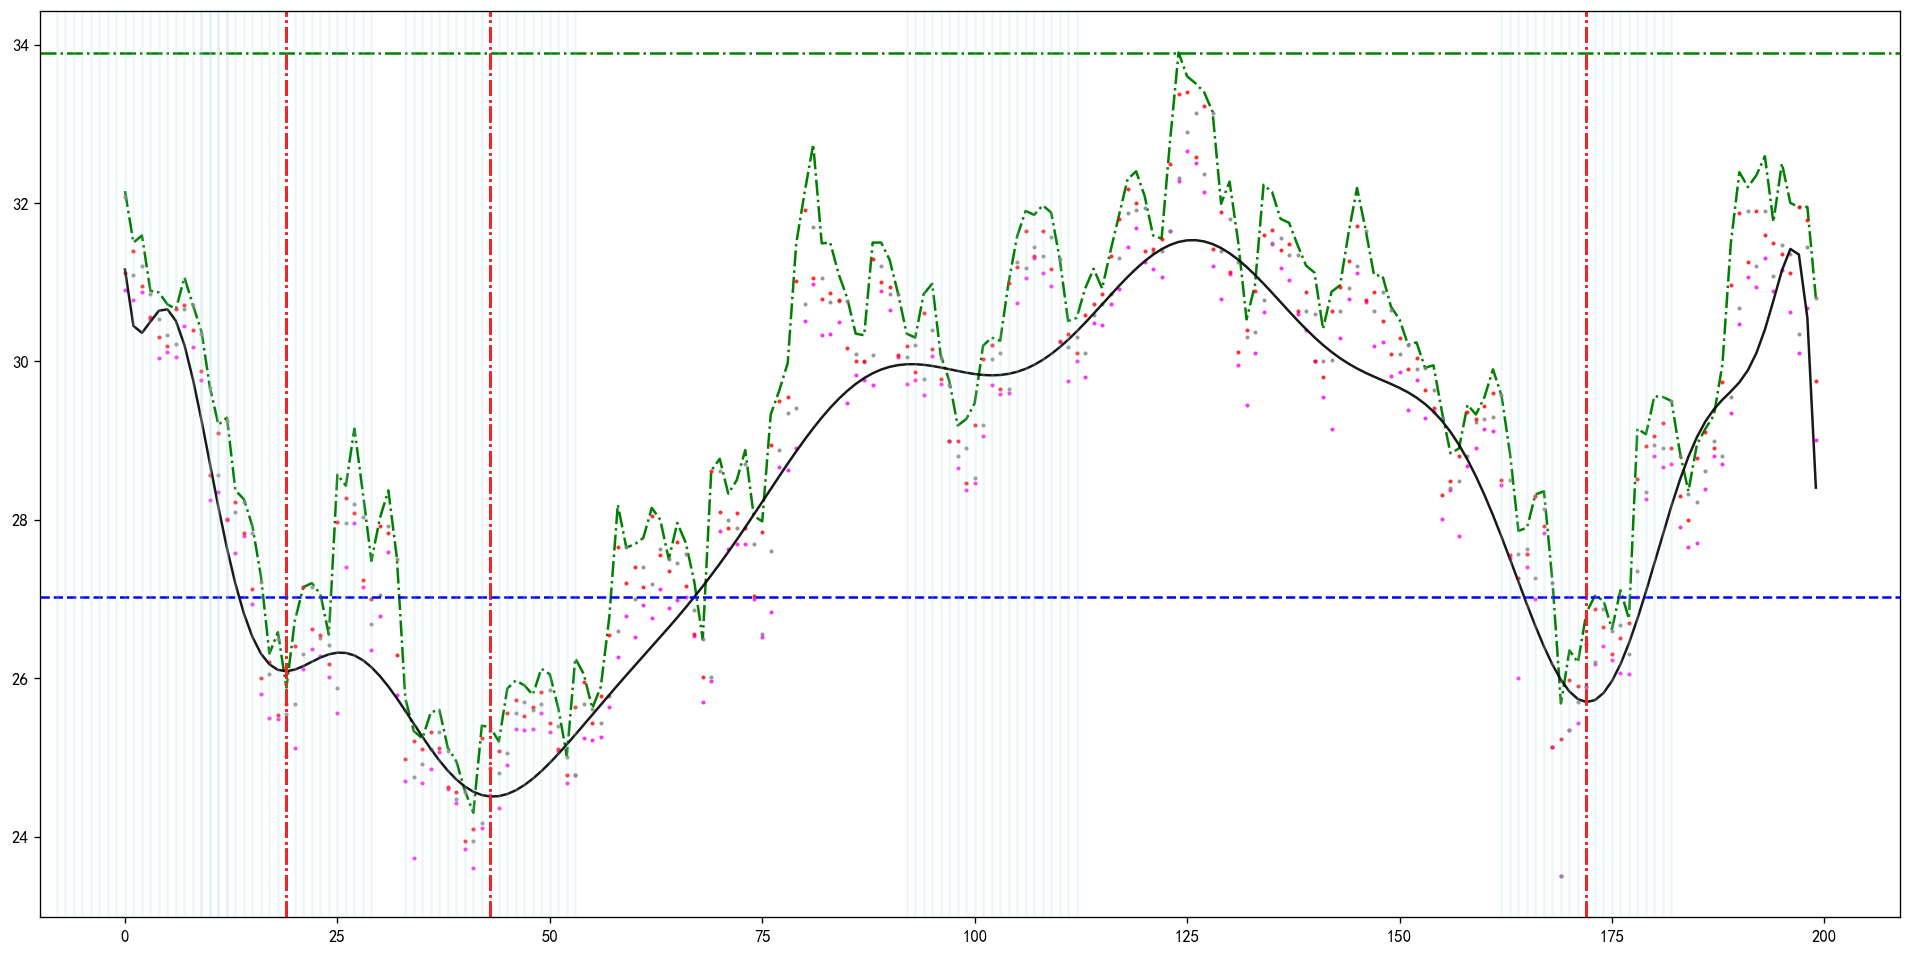Select the x-axis tick label 175
Viewport: 1912px width, 955px height.
coord(1612,937)
